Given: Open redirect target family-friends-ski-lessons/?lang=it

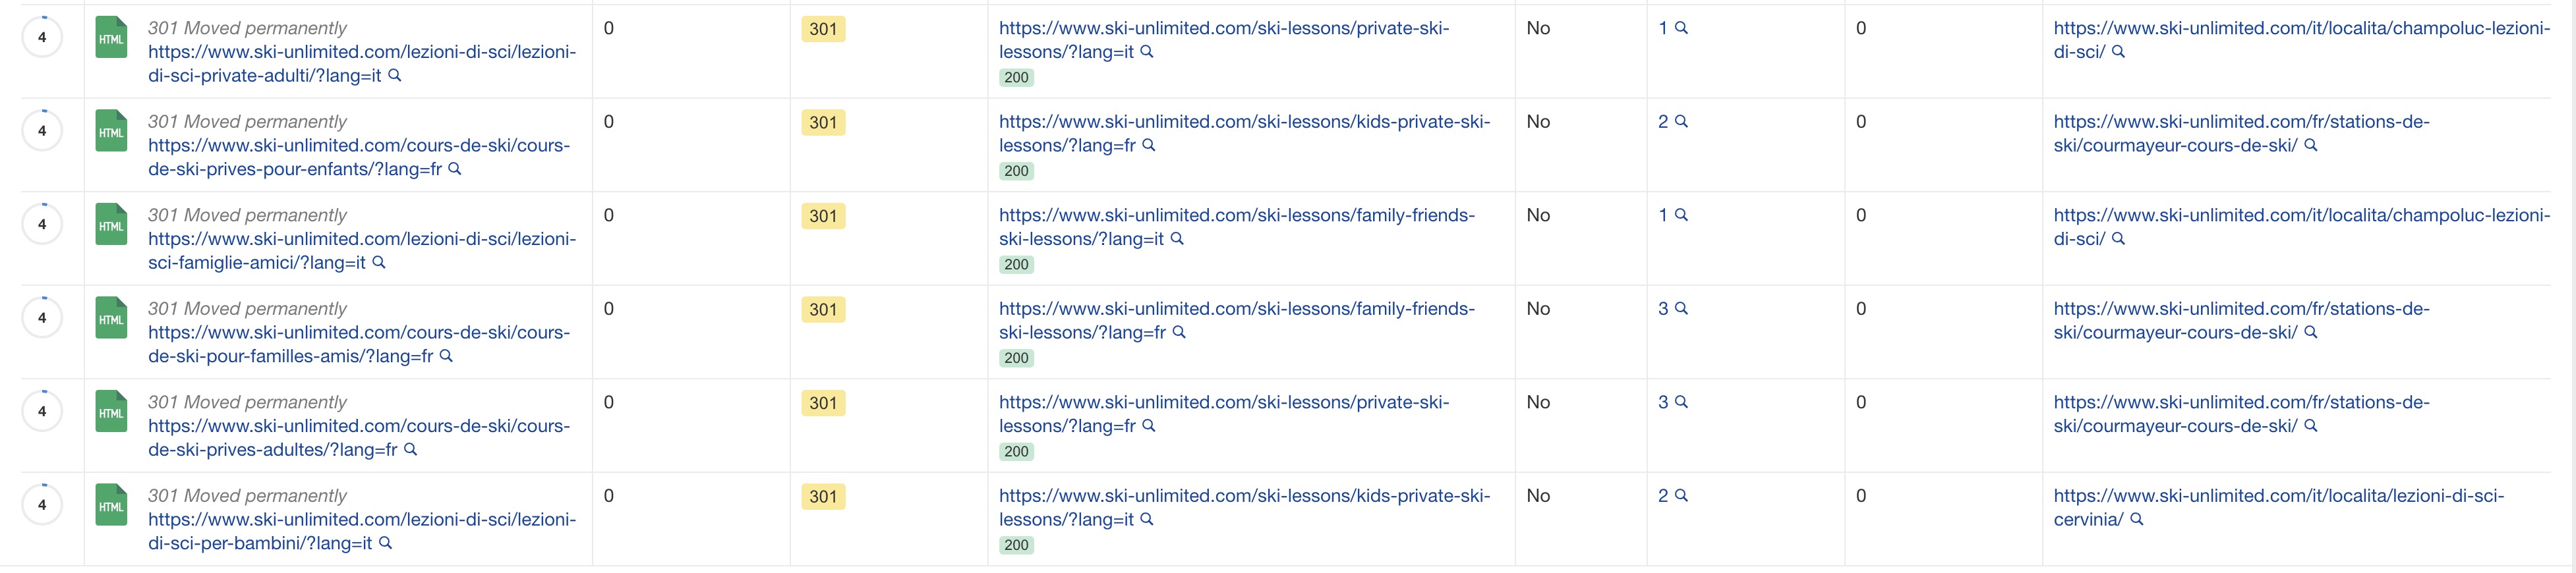Looking at the screenshot, I should [1237, 227].
